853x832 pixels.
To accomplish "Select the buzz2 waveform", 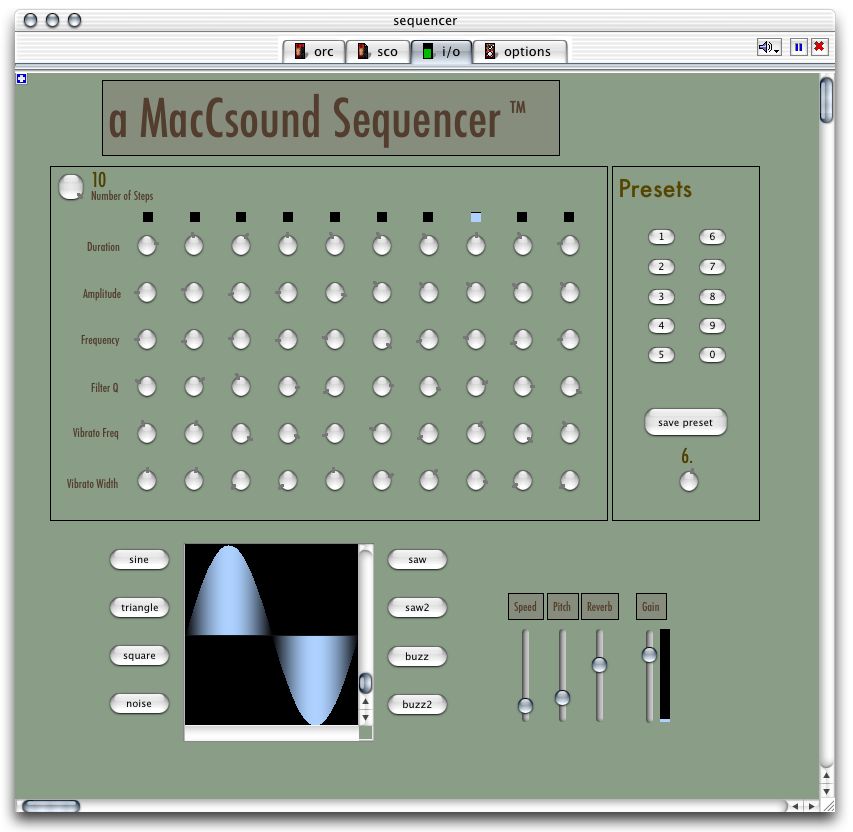I will 417,704.
